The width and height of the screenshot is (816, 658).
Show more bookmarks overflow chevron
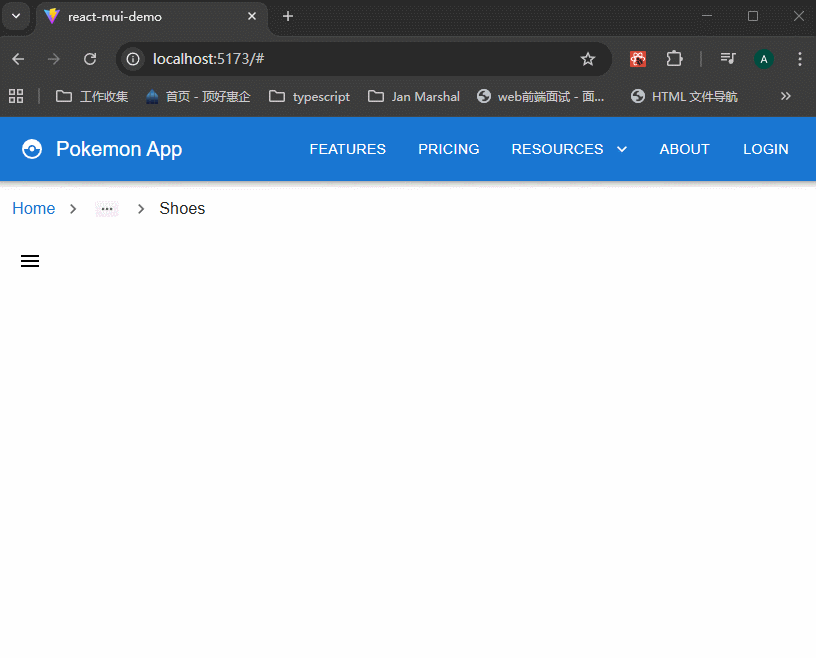tap(785, 96)
